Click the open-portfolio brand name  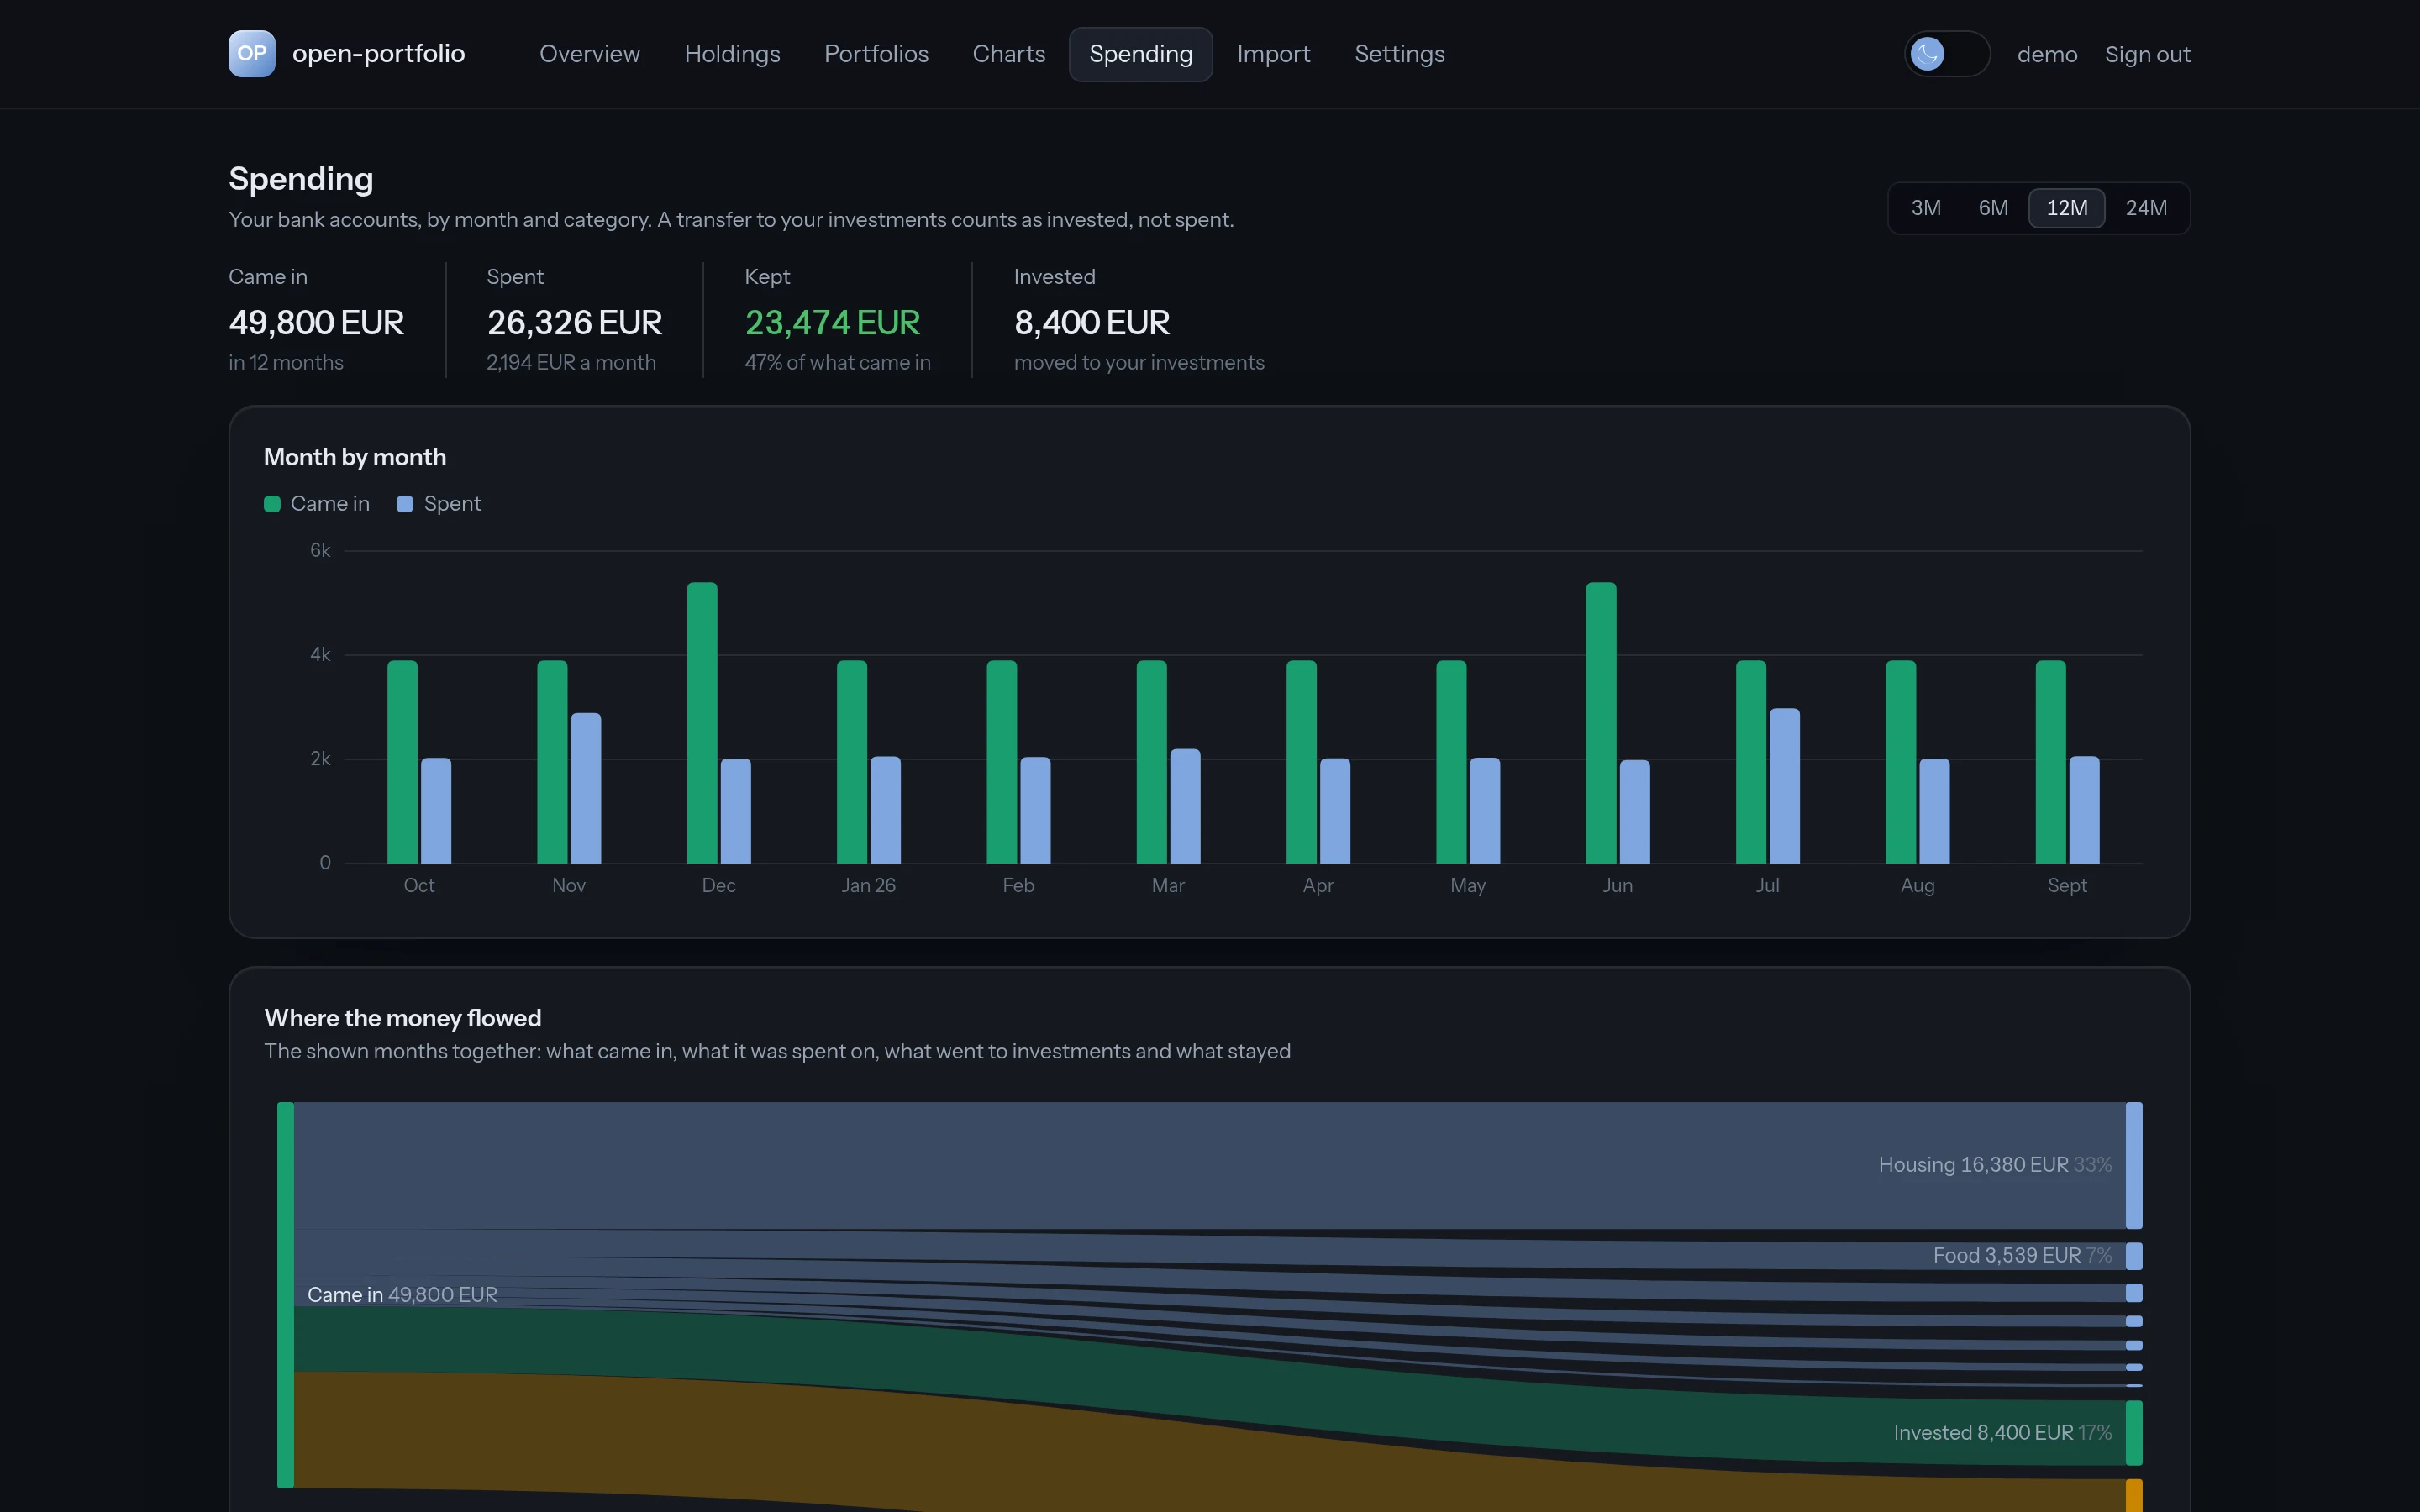378,54
